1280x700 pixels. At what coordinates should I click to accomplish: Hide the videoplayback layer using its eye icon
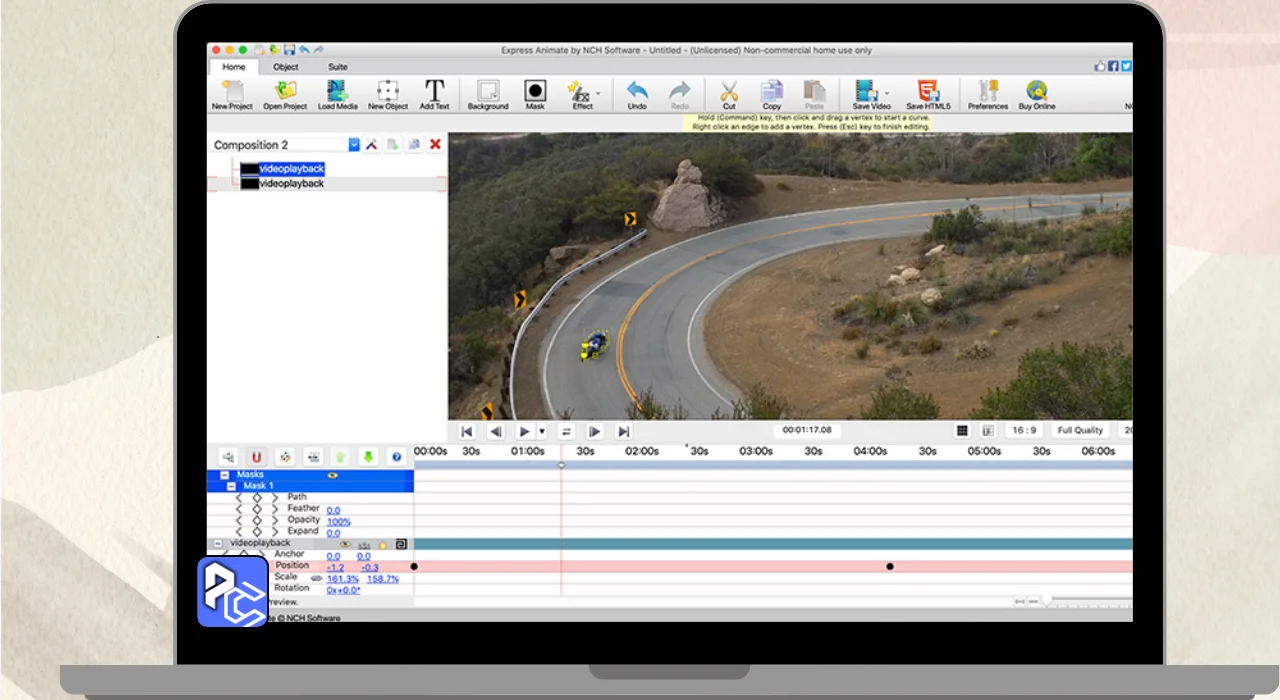pos(344,544)
